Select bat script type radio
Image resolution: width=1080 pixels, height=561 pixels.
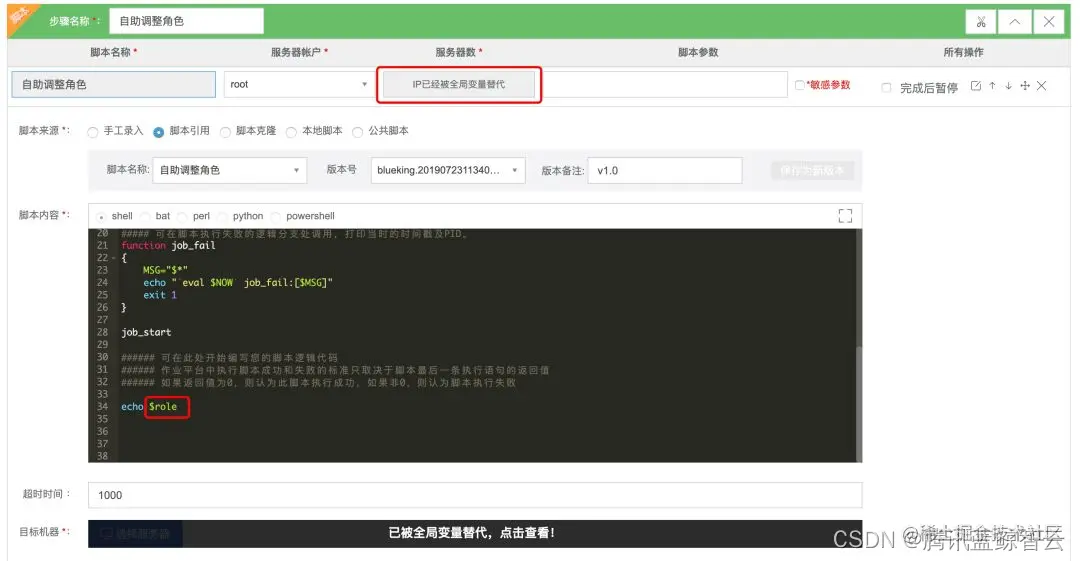[x=145, y=217]
